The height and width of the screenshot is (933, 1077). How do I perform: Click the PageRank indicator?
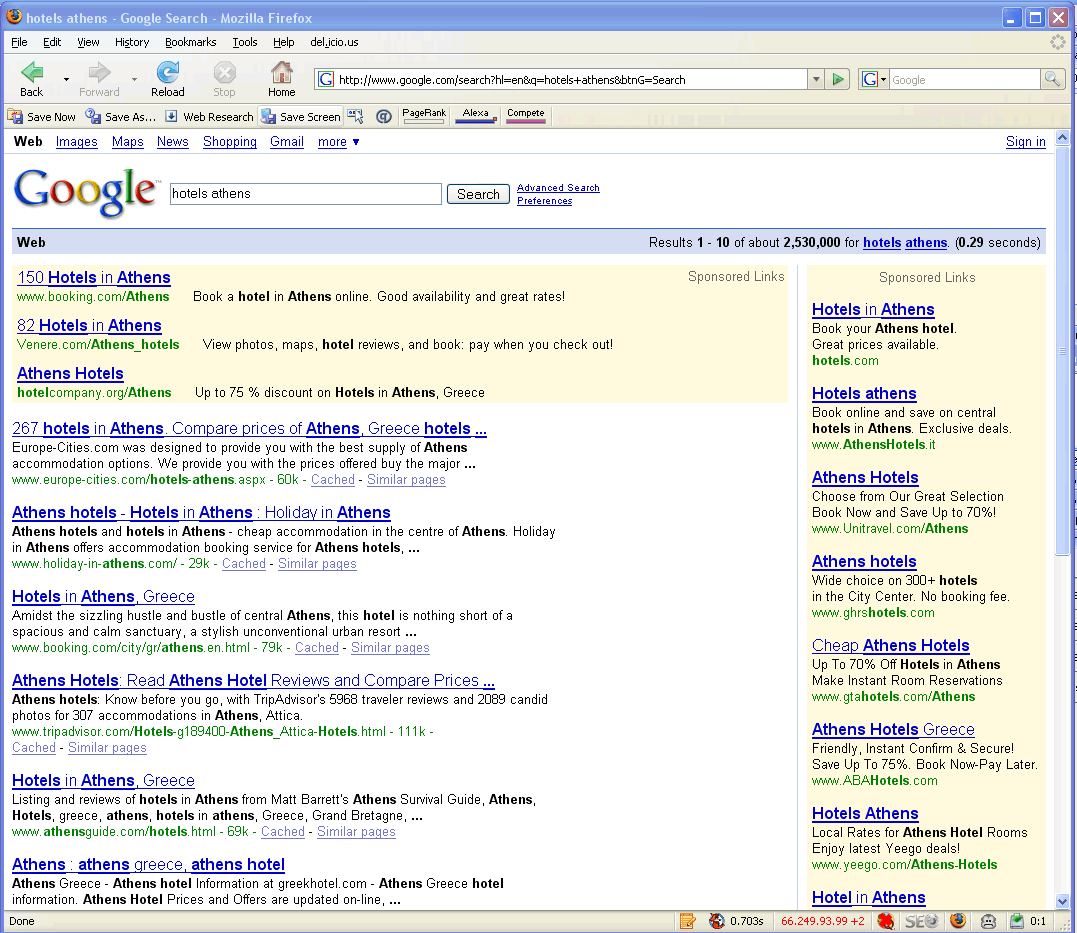click(x=424, y=115)
